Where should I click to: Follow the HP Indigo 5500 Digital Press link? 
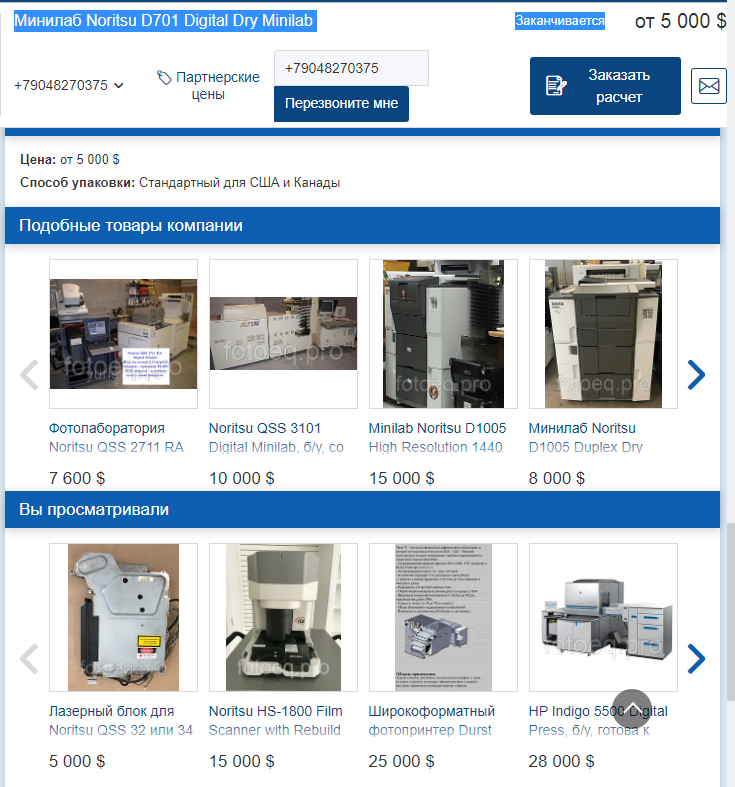point(598,721)
